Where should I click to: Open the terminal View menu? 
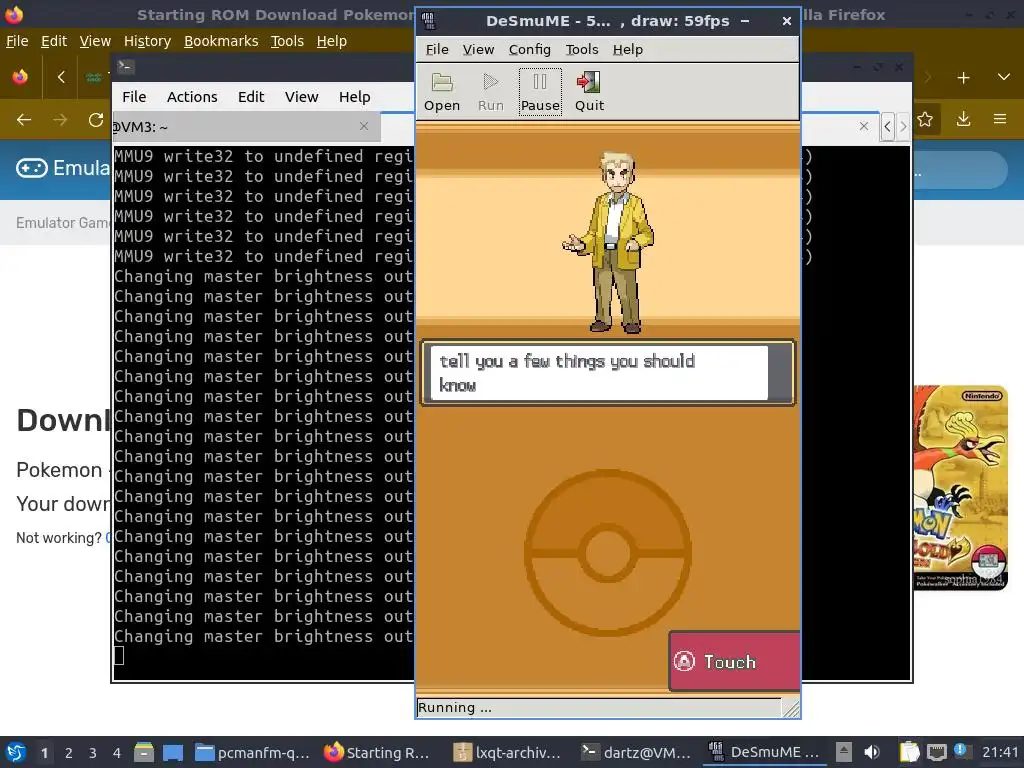pyautogui.click(x=301, y=97)
